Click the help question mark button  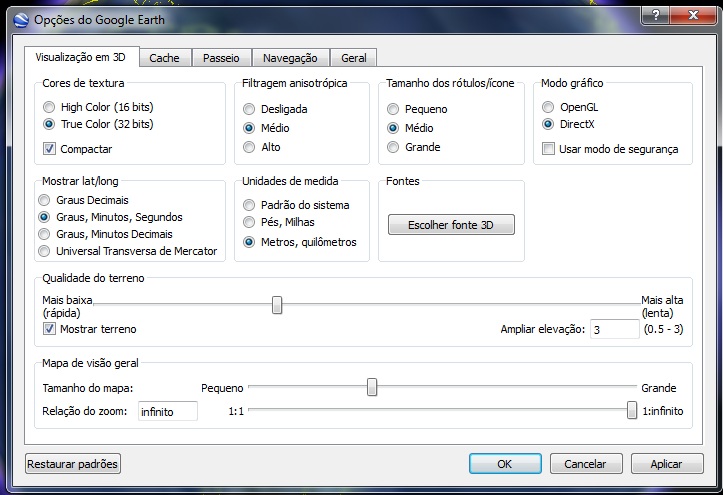click(655, 15)
